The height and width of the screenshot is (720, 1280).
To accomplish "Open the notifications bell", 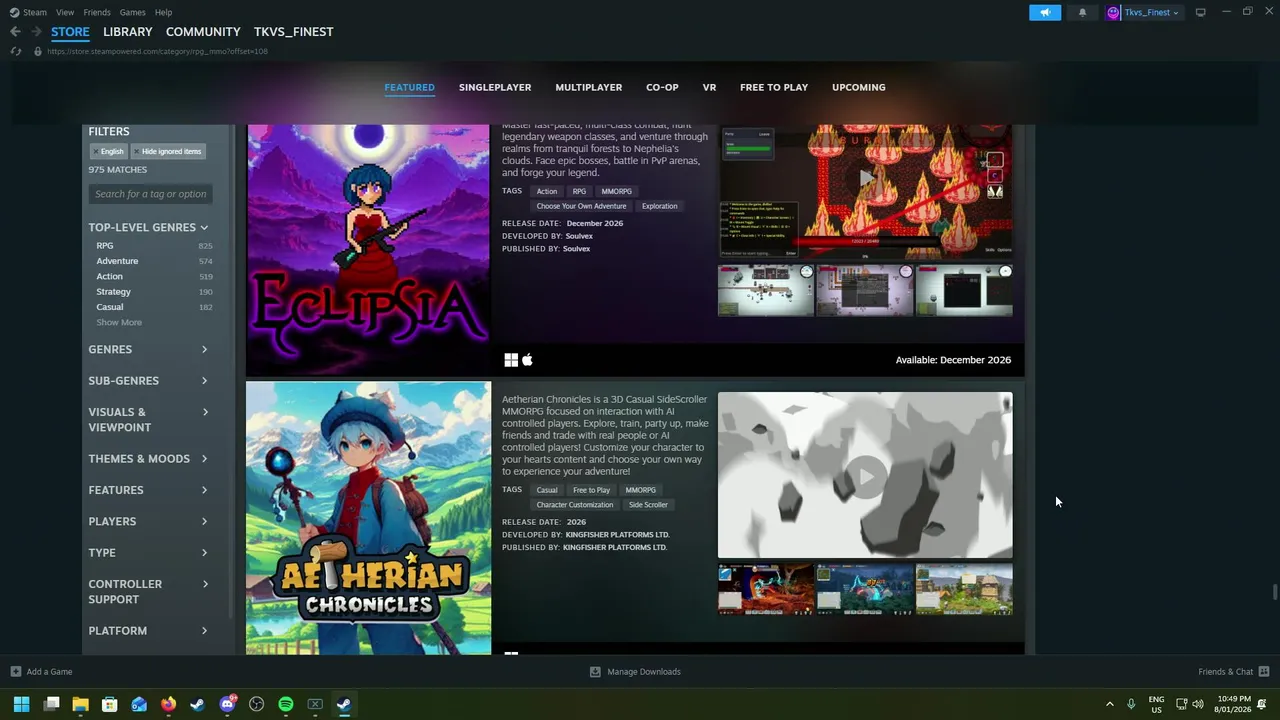I will coord(1082,12).
